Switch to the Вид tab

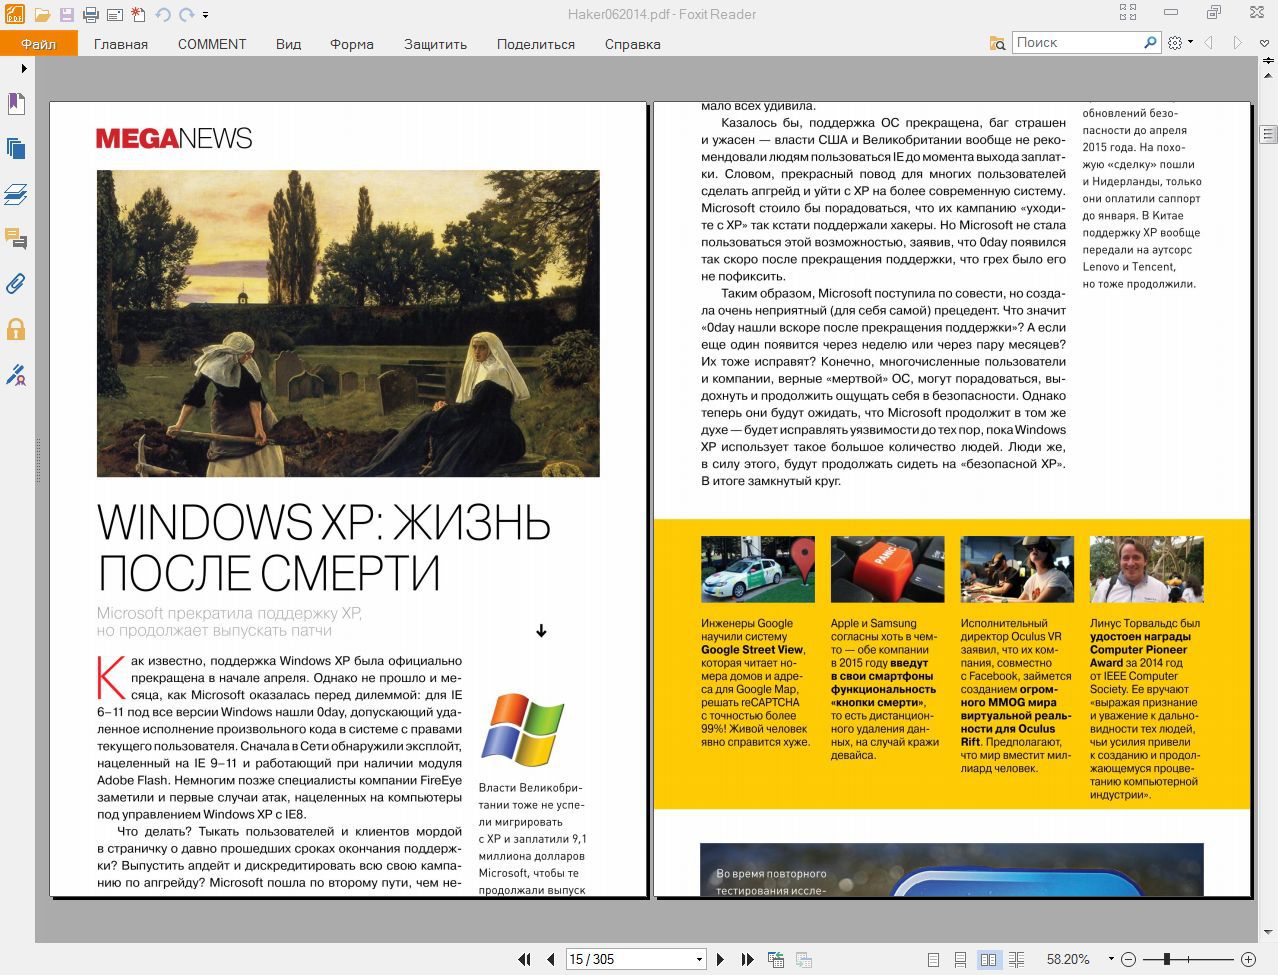coord(288,44)
